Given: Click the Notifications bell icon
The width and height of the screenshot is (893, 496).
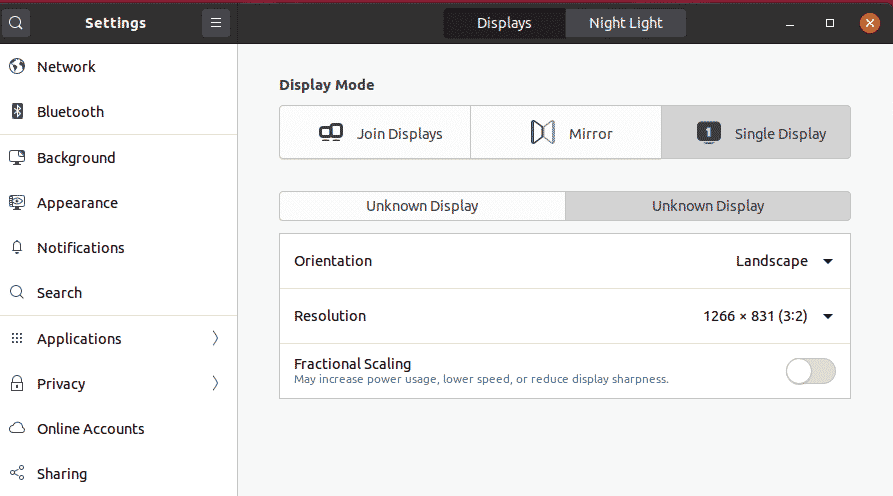Looking at the screenshot, I should pos(17,248).
